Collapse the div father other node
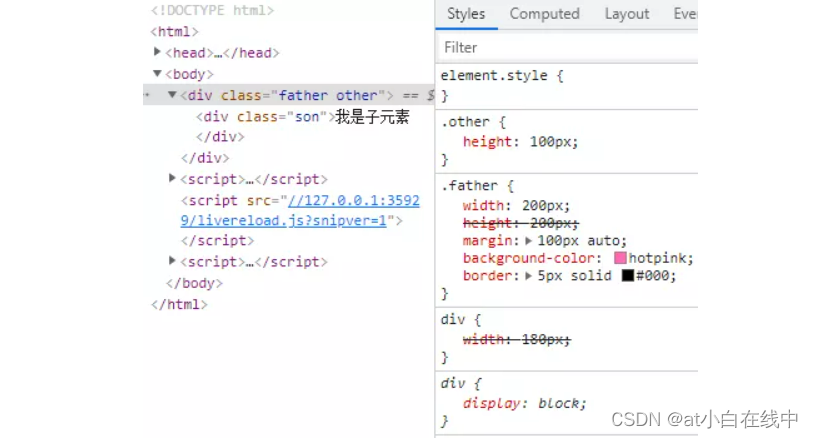The height and width of the screenshot is (438, 813). pos(172,95)
